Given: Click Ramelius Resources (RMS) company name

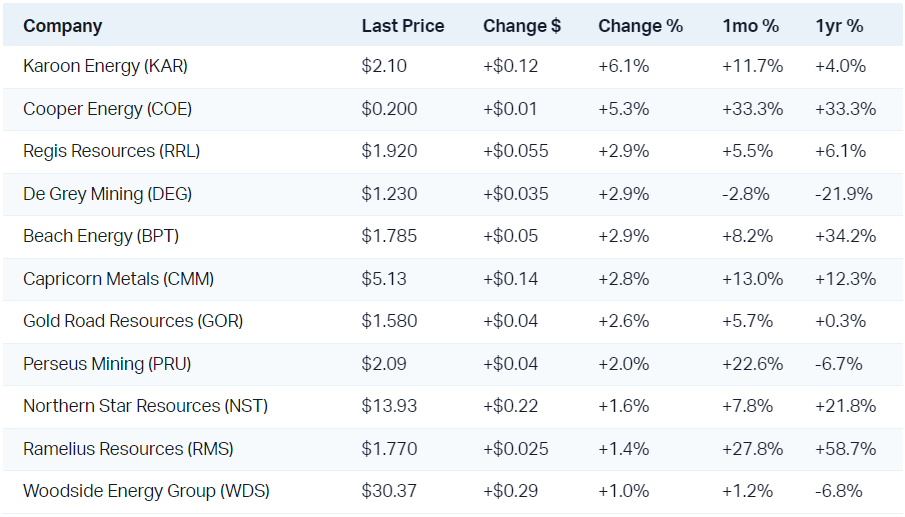Looking at the screenshot, I should point(128,449).
